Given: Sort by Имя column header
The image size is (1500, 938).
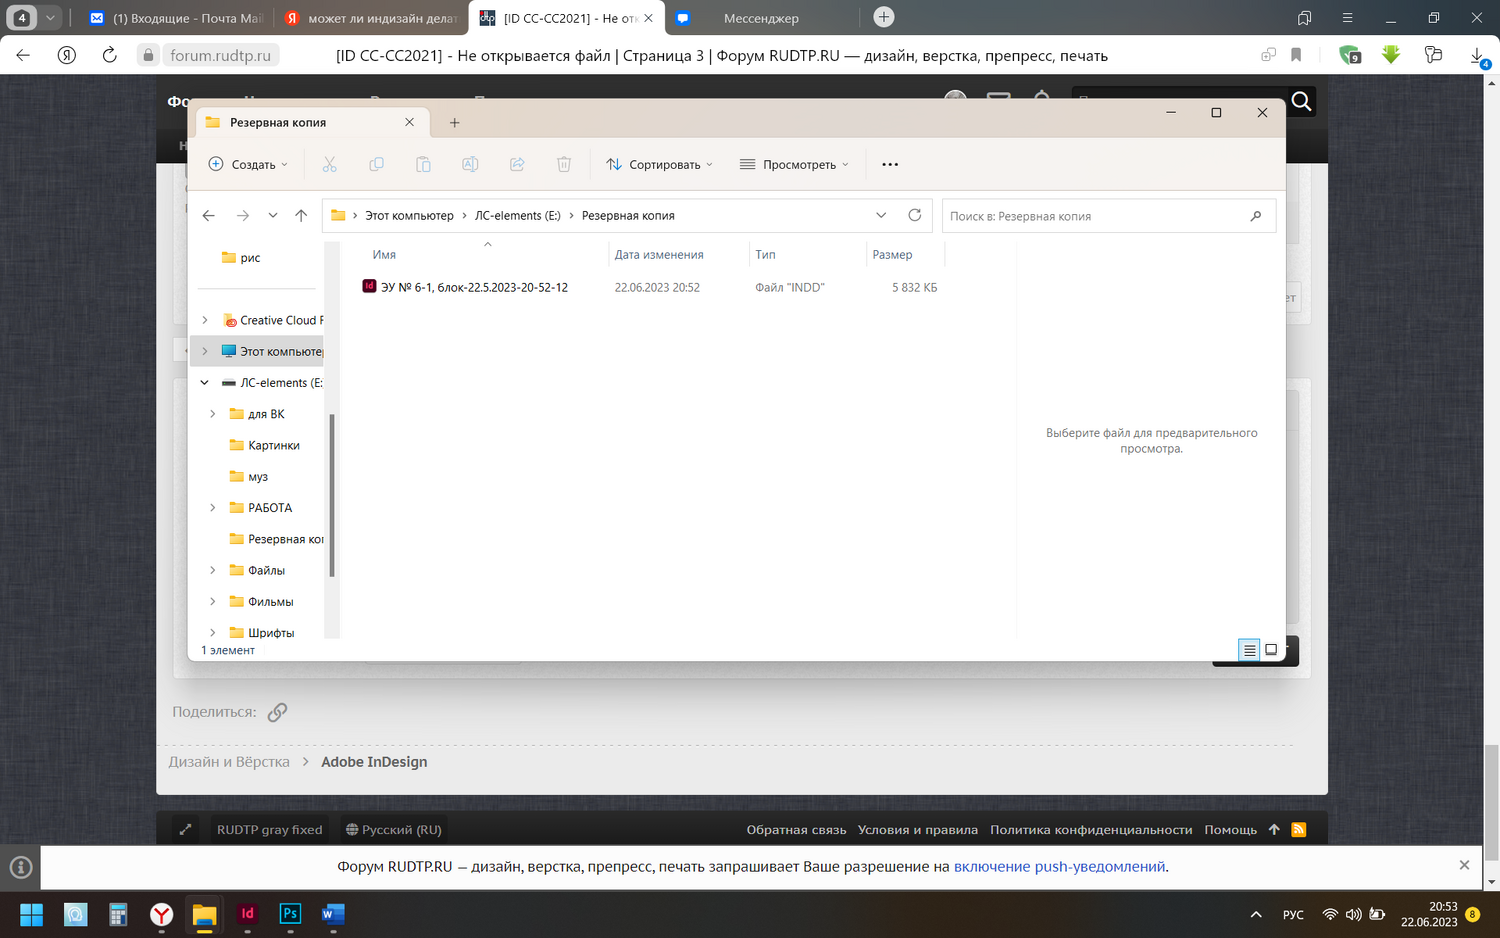Looking at the screenshot, I should coord(384,255).
